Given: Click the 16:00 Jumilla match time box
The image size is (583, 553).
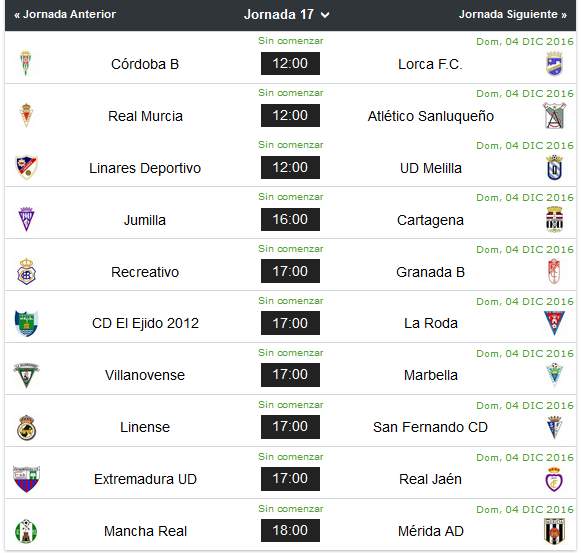Looking at the screenshot, I should pyautogui.click(x=290, y=219).
